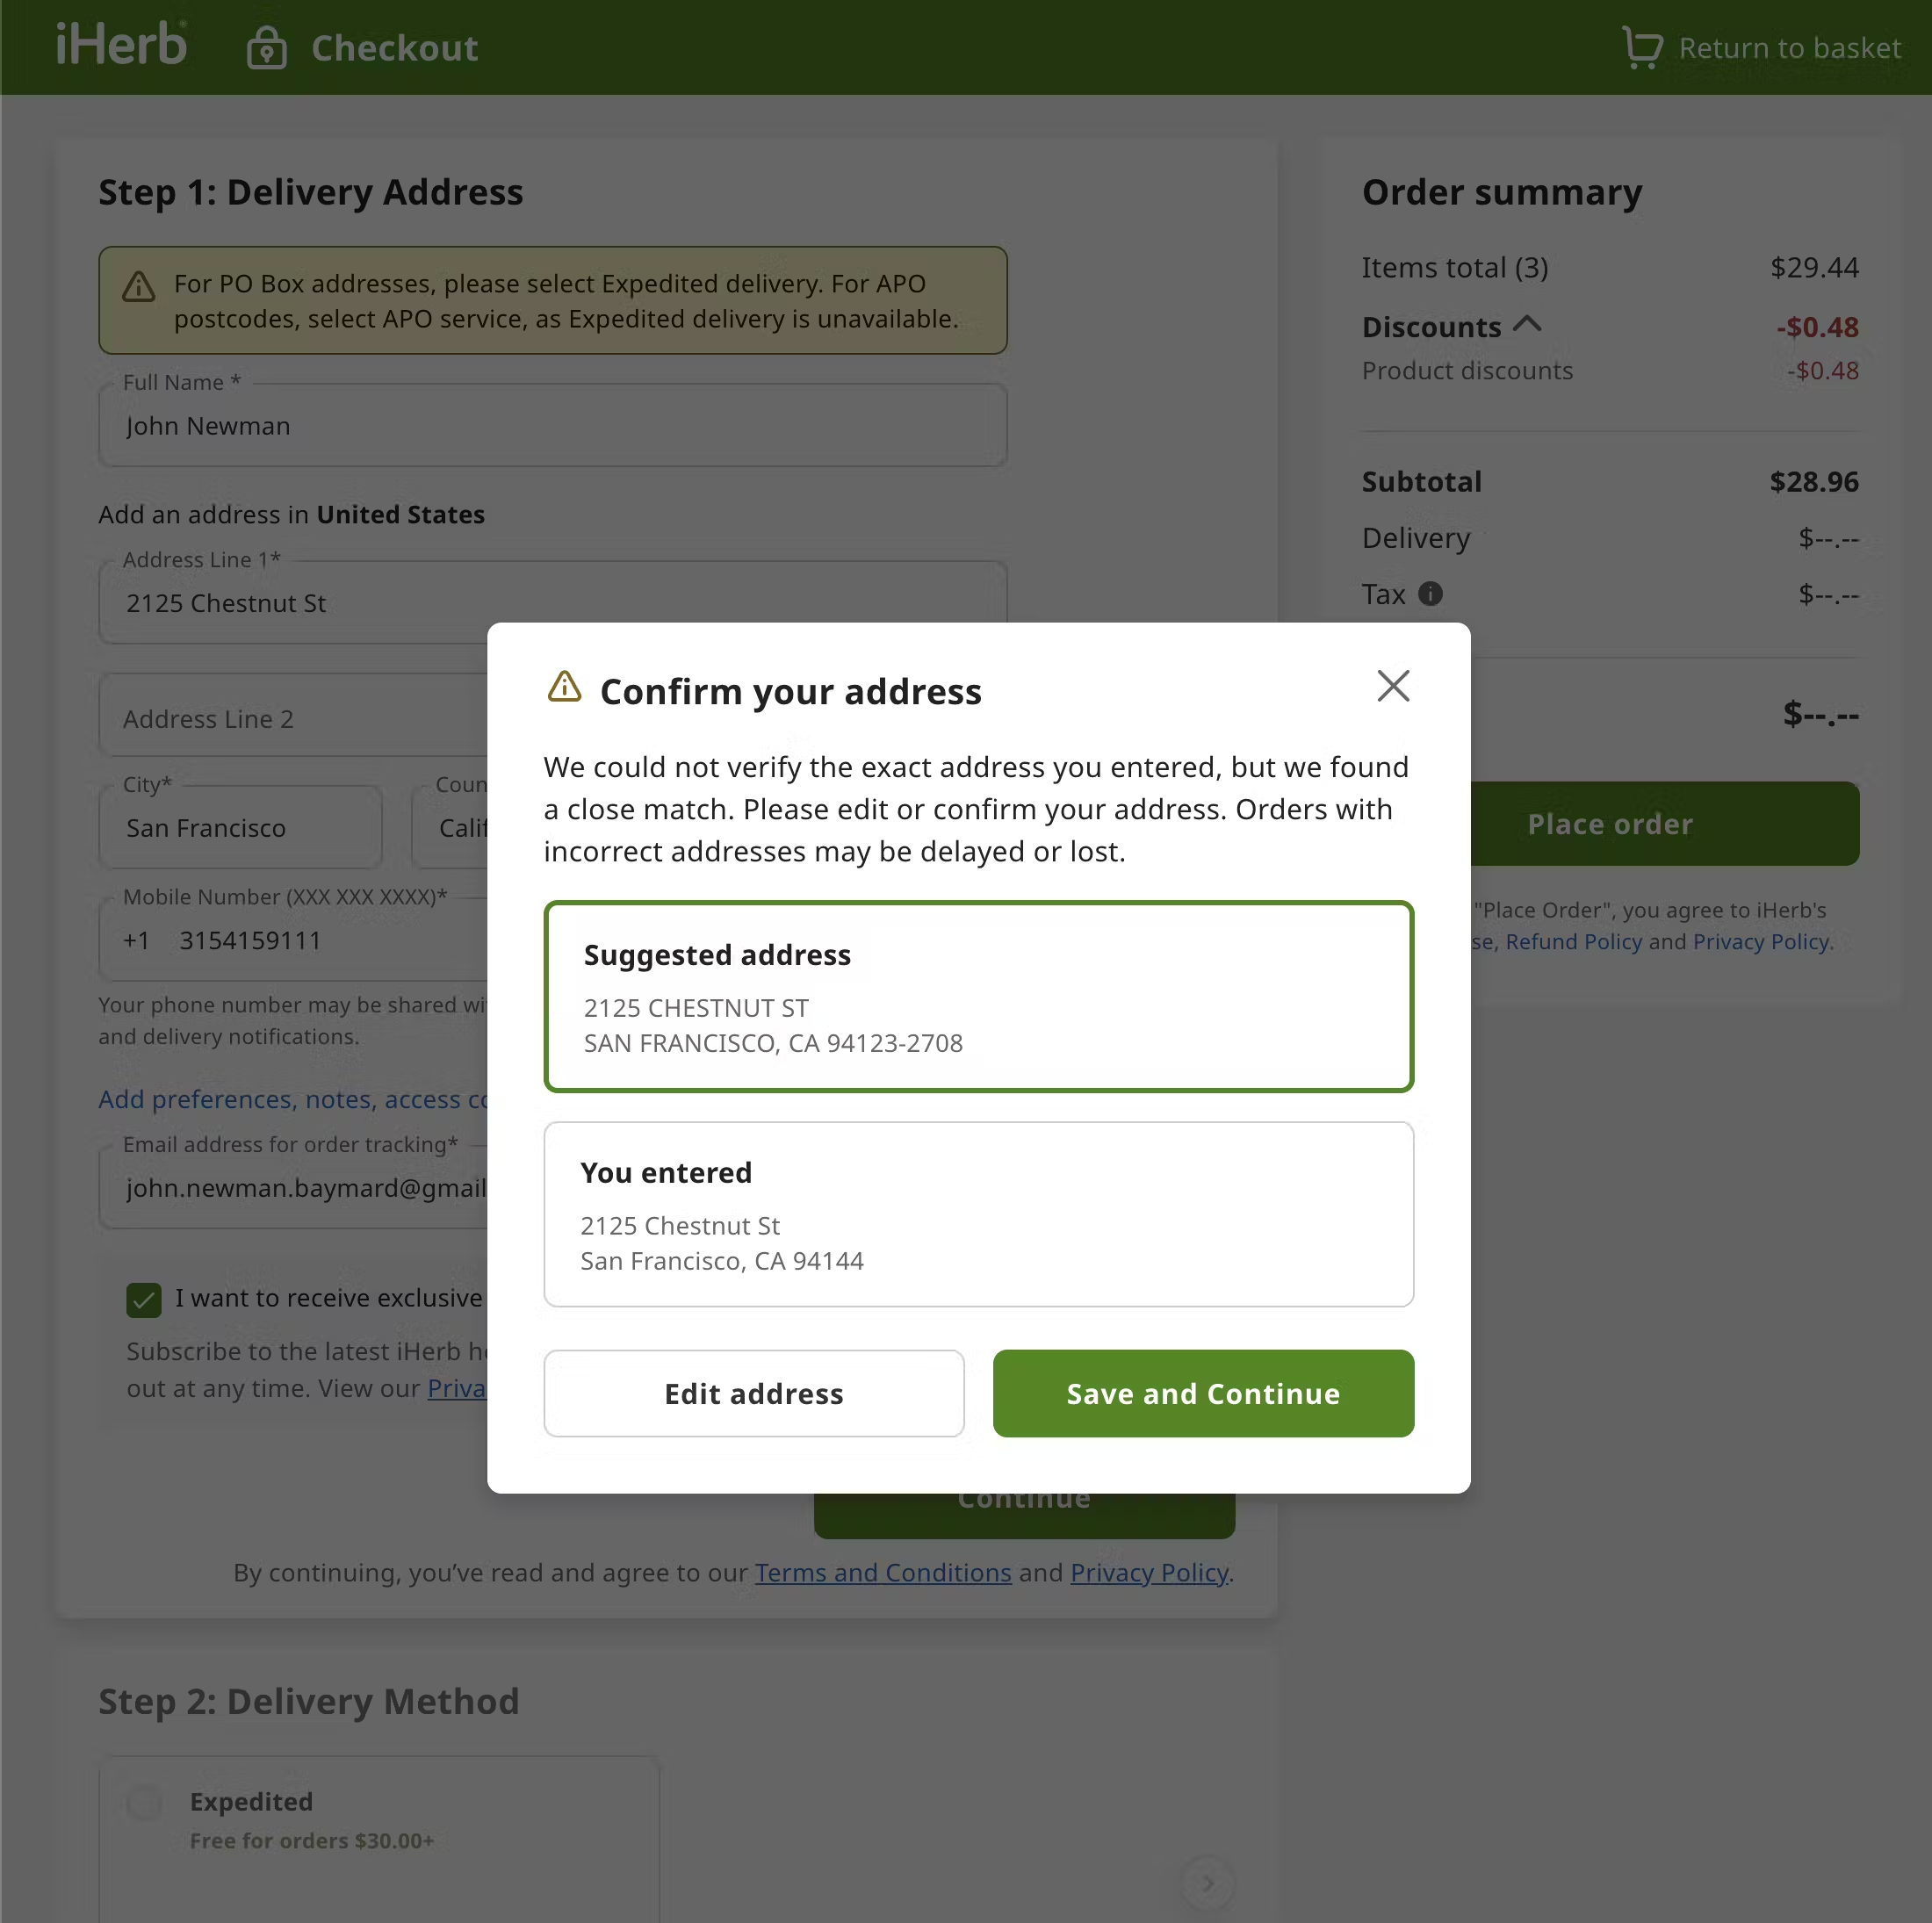
Task: Open the Terms and Conditions link
Action: click(x=882, y=1572)
